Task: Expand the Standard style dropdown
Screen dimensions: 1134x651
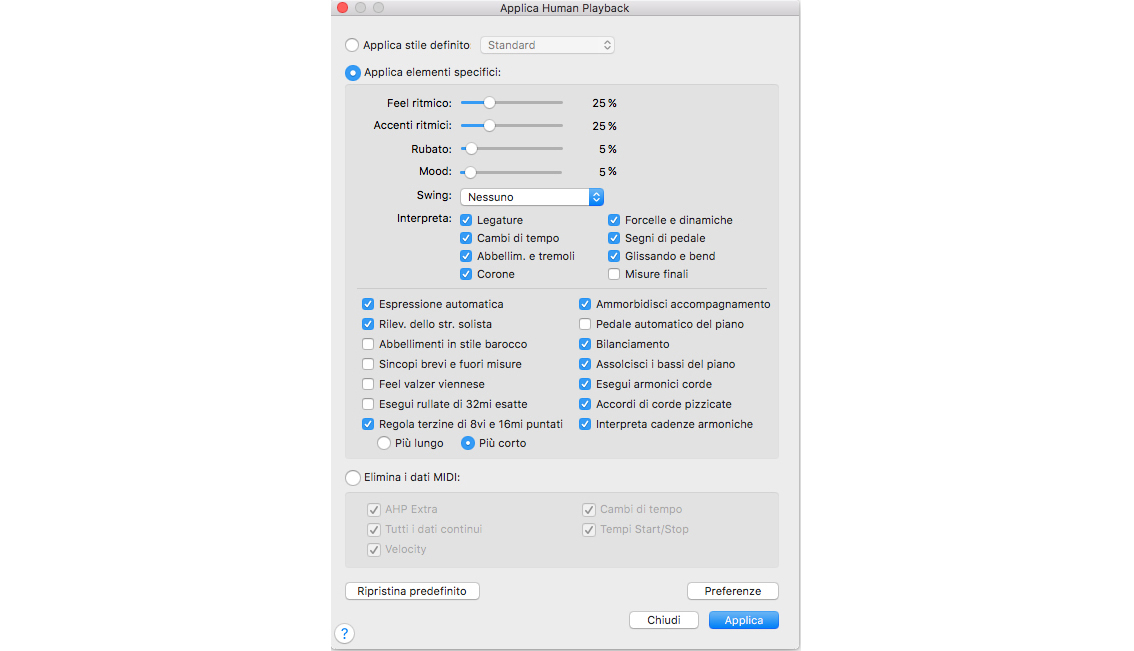Action: coord(548,45)
